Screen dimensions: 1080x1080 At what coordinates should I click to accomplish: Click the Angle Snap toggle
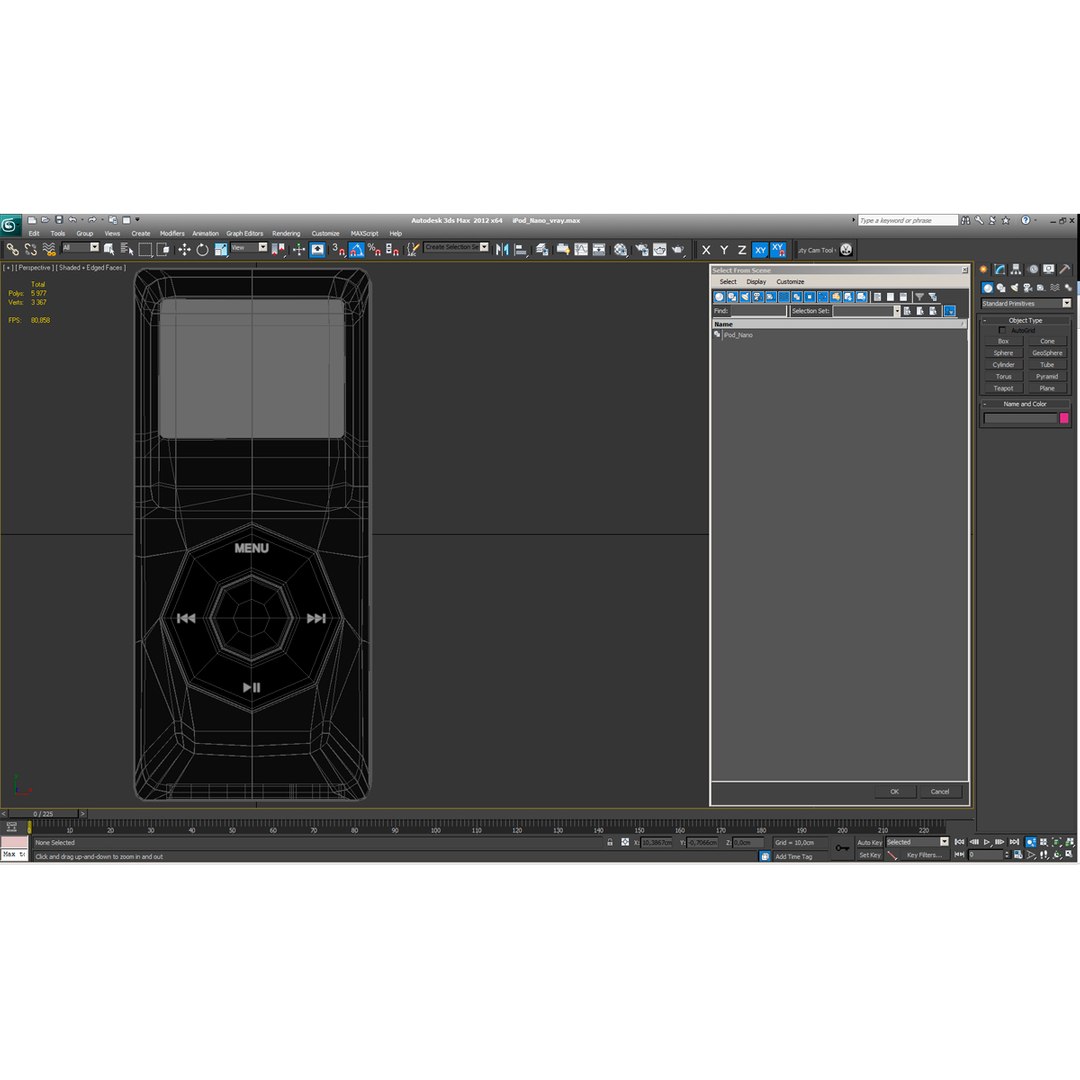tap(357, 249)
